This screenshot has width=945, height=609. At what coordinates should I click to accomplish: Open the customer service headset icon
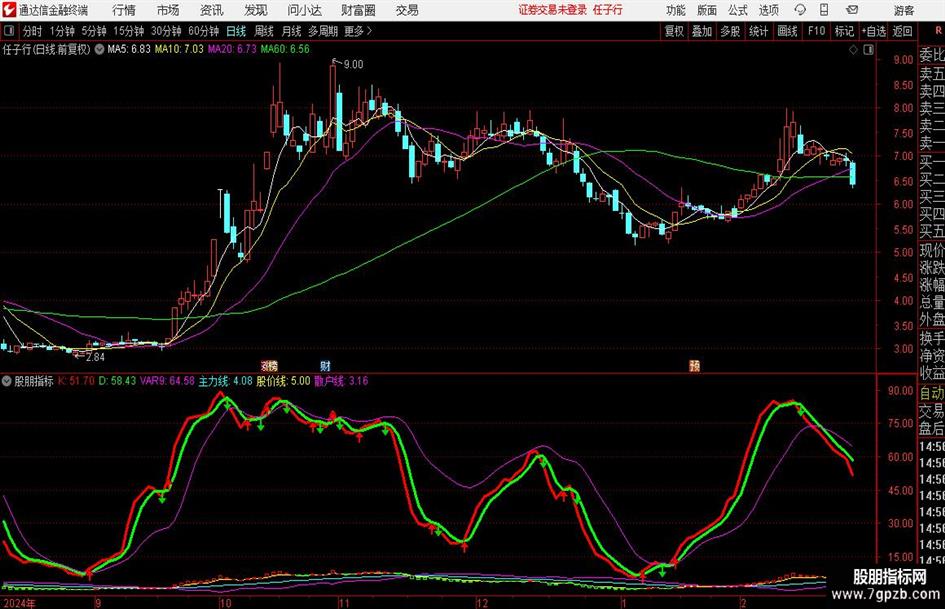click(800, 10)
